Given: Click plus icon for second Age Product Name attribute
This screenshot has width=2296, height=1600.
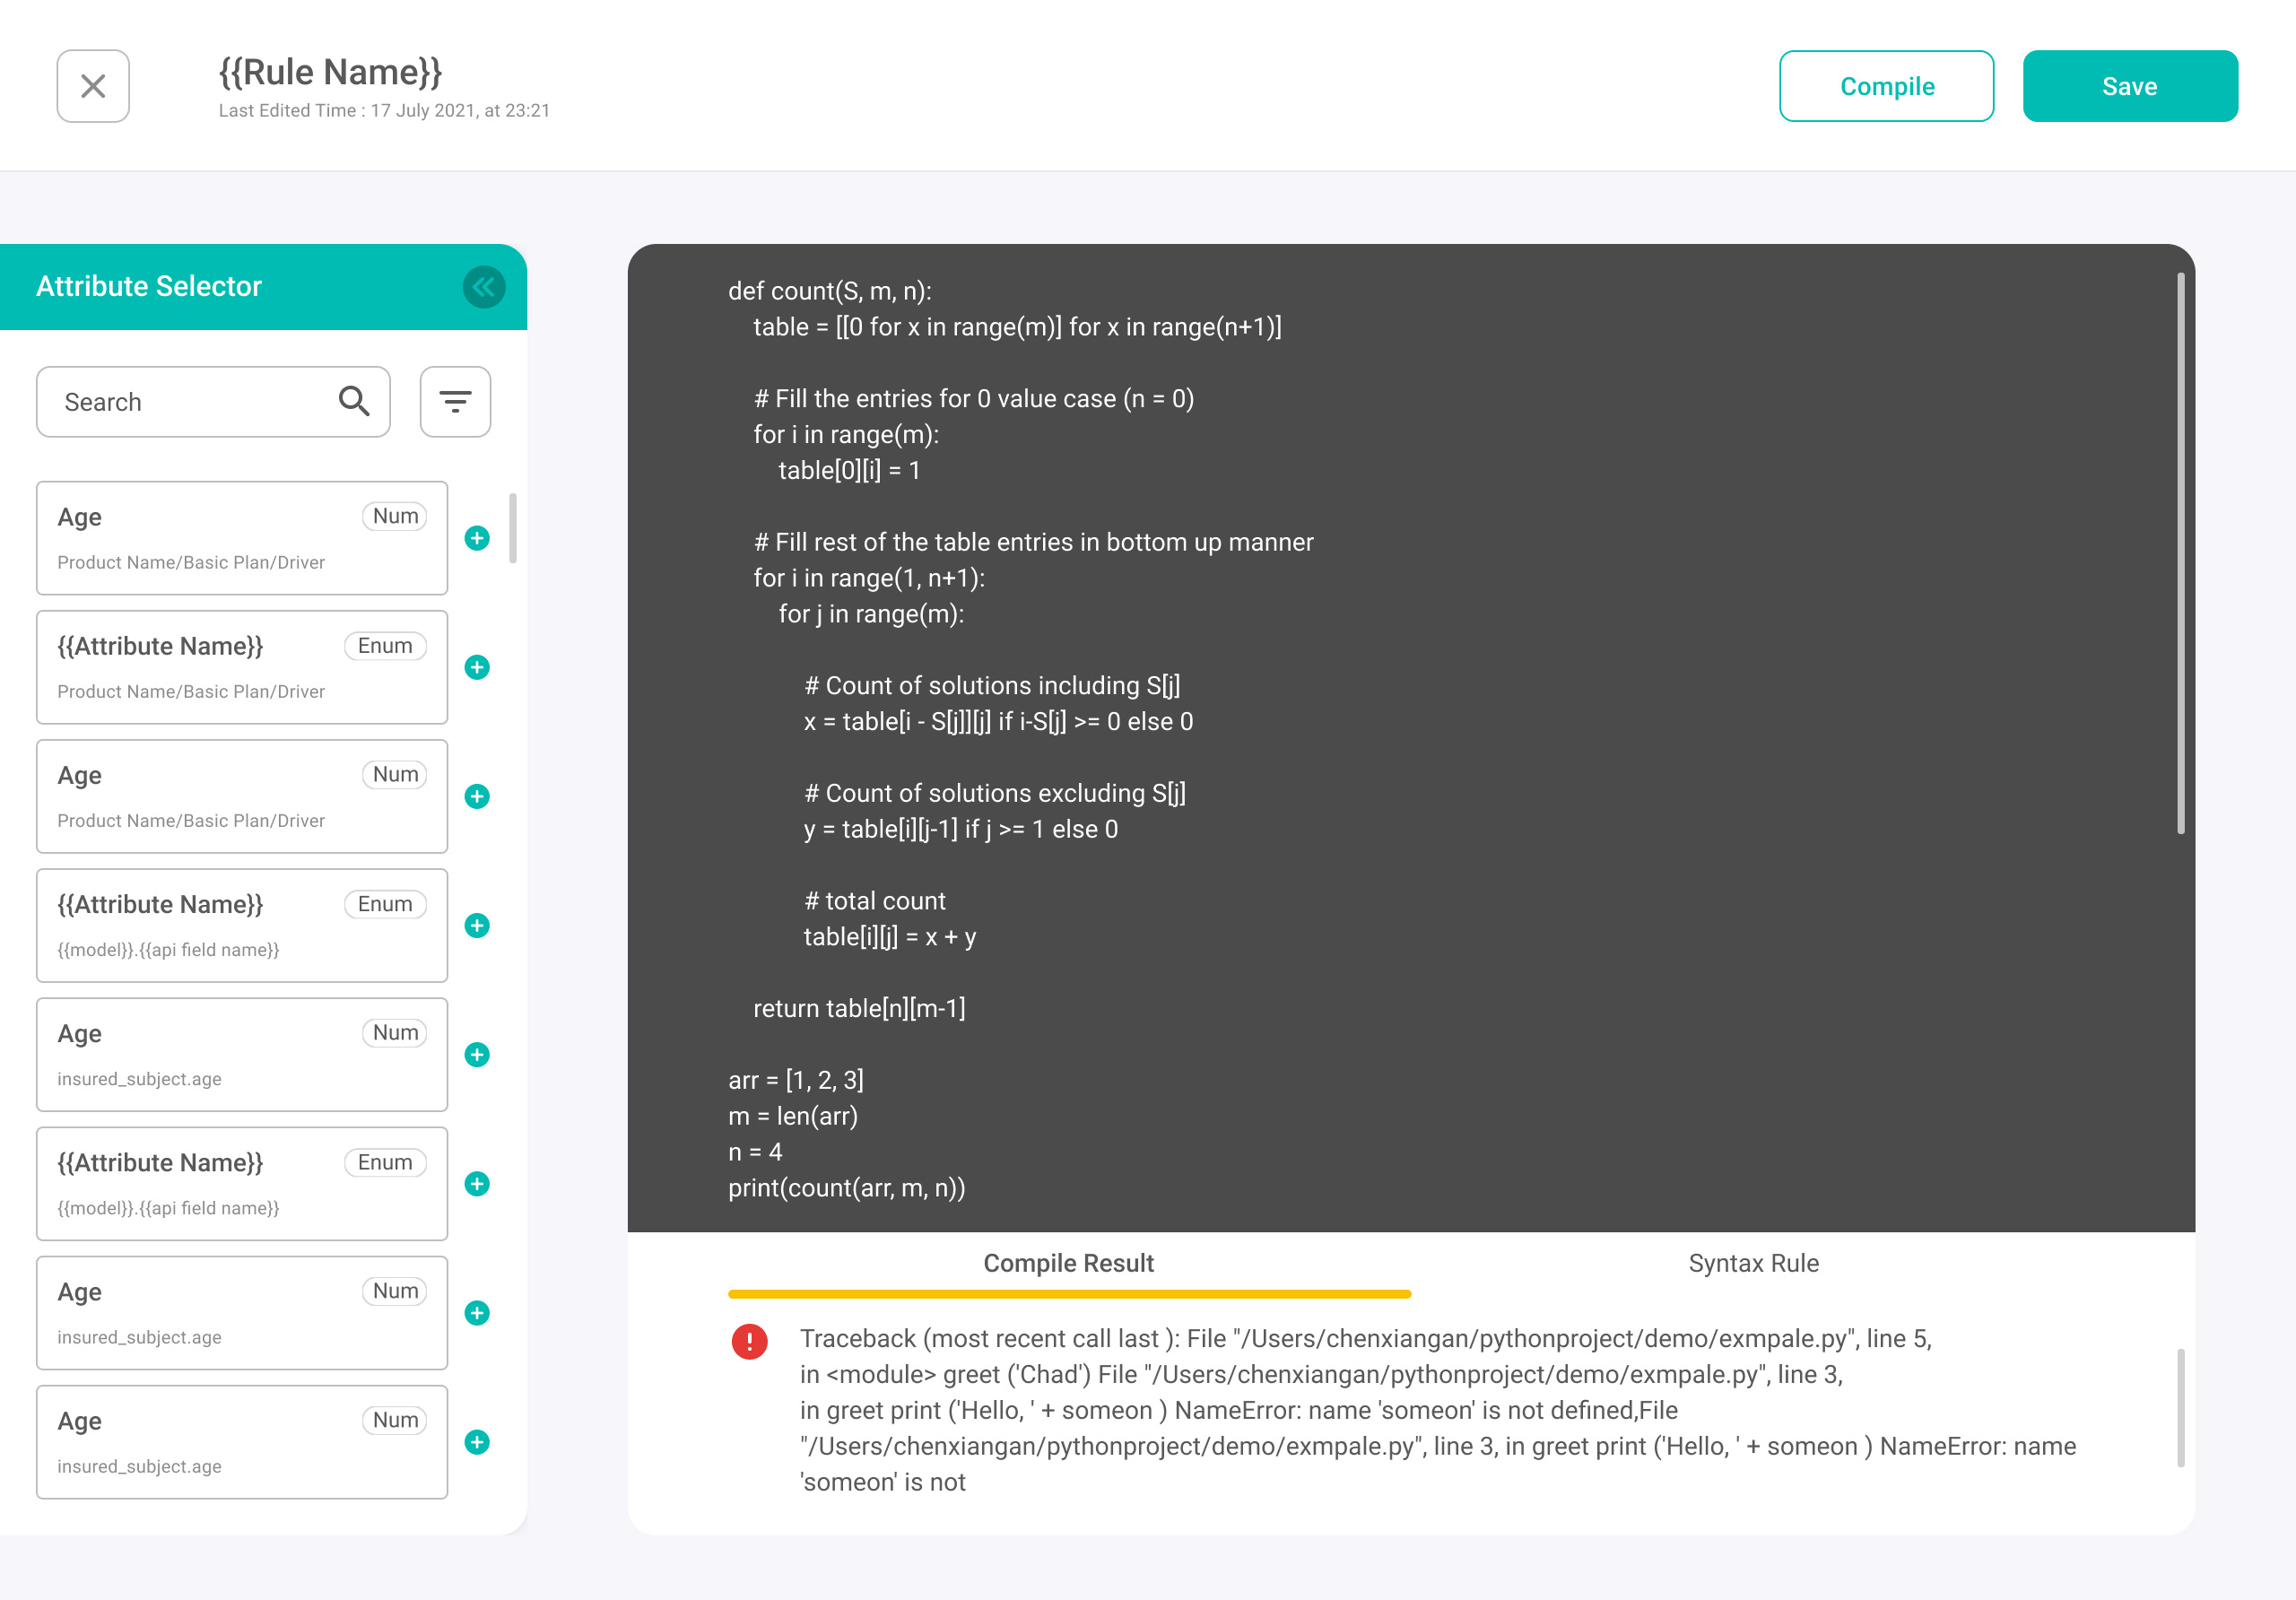Looking at the screenshot, I should click(477, 796).
